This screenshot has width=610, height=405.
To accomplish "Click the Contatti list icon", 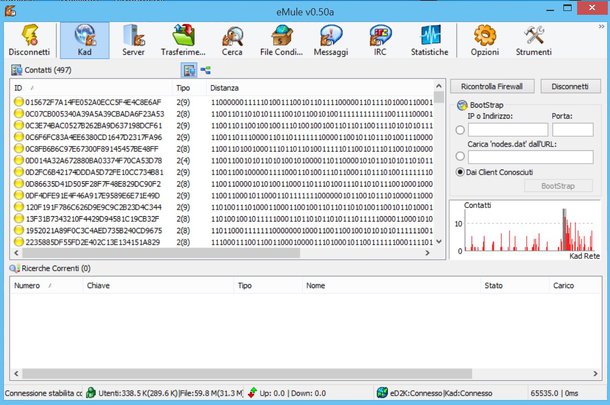I will click(16, 70).
